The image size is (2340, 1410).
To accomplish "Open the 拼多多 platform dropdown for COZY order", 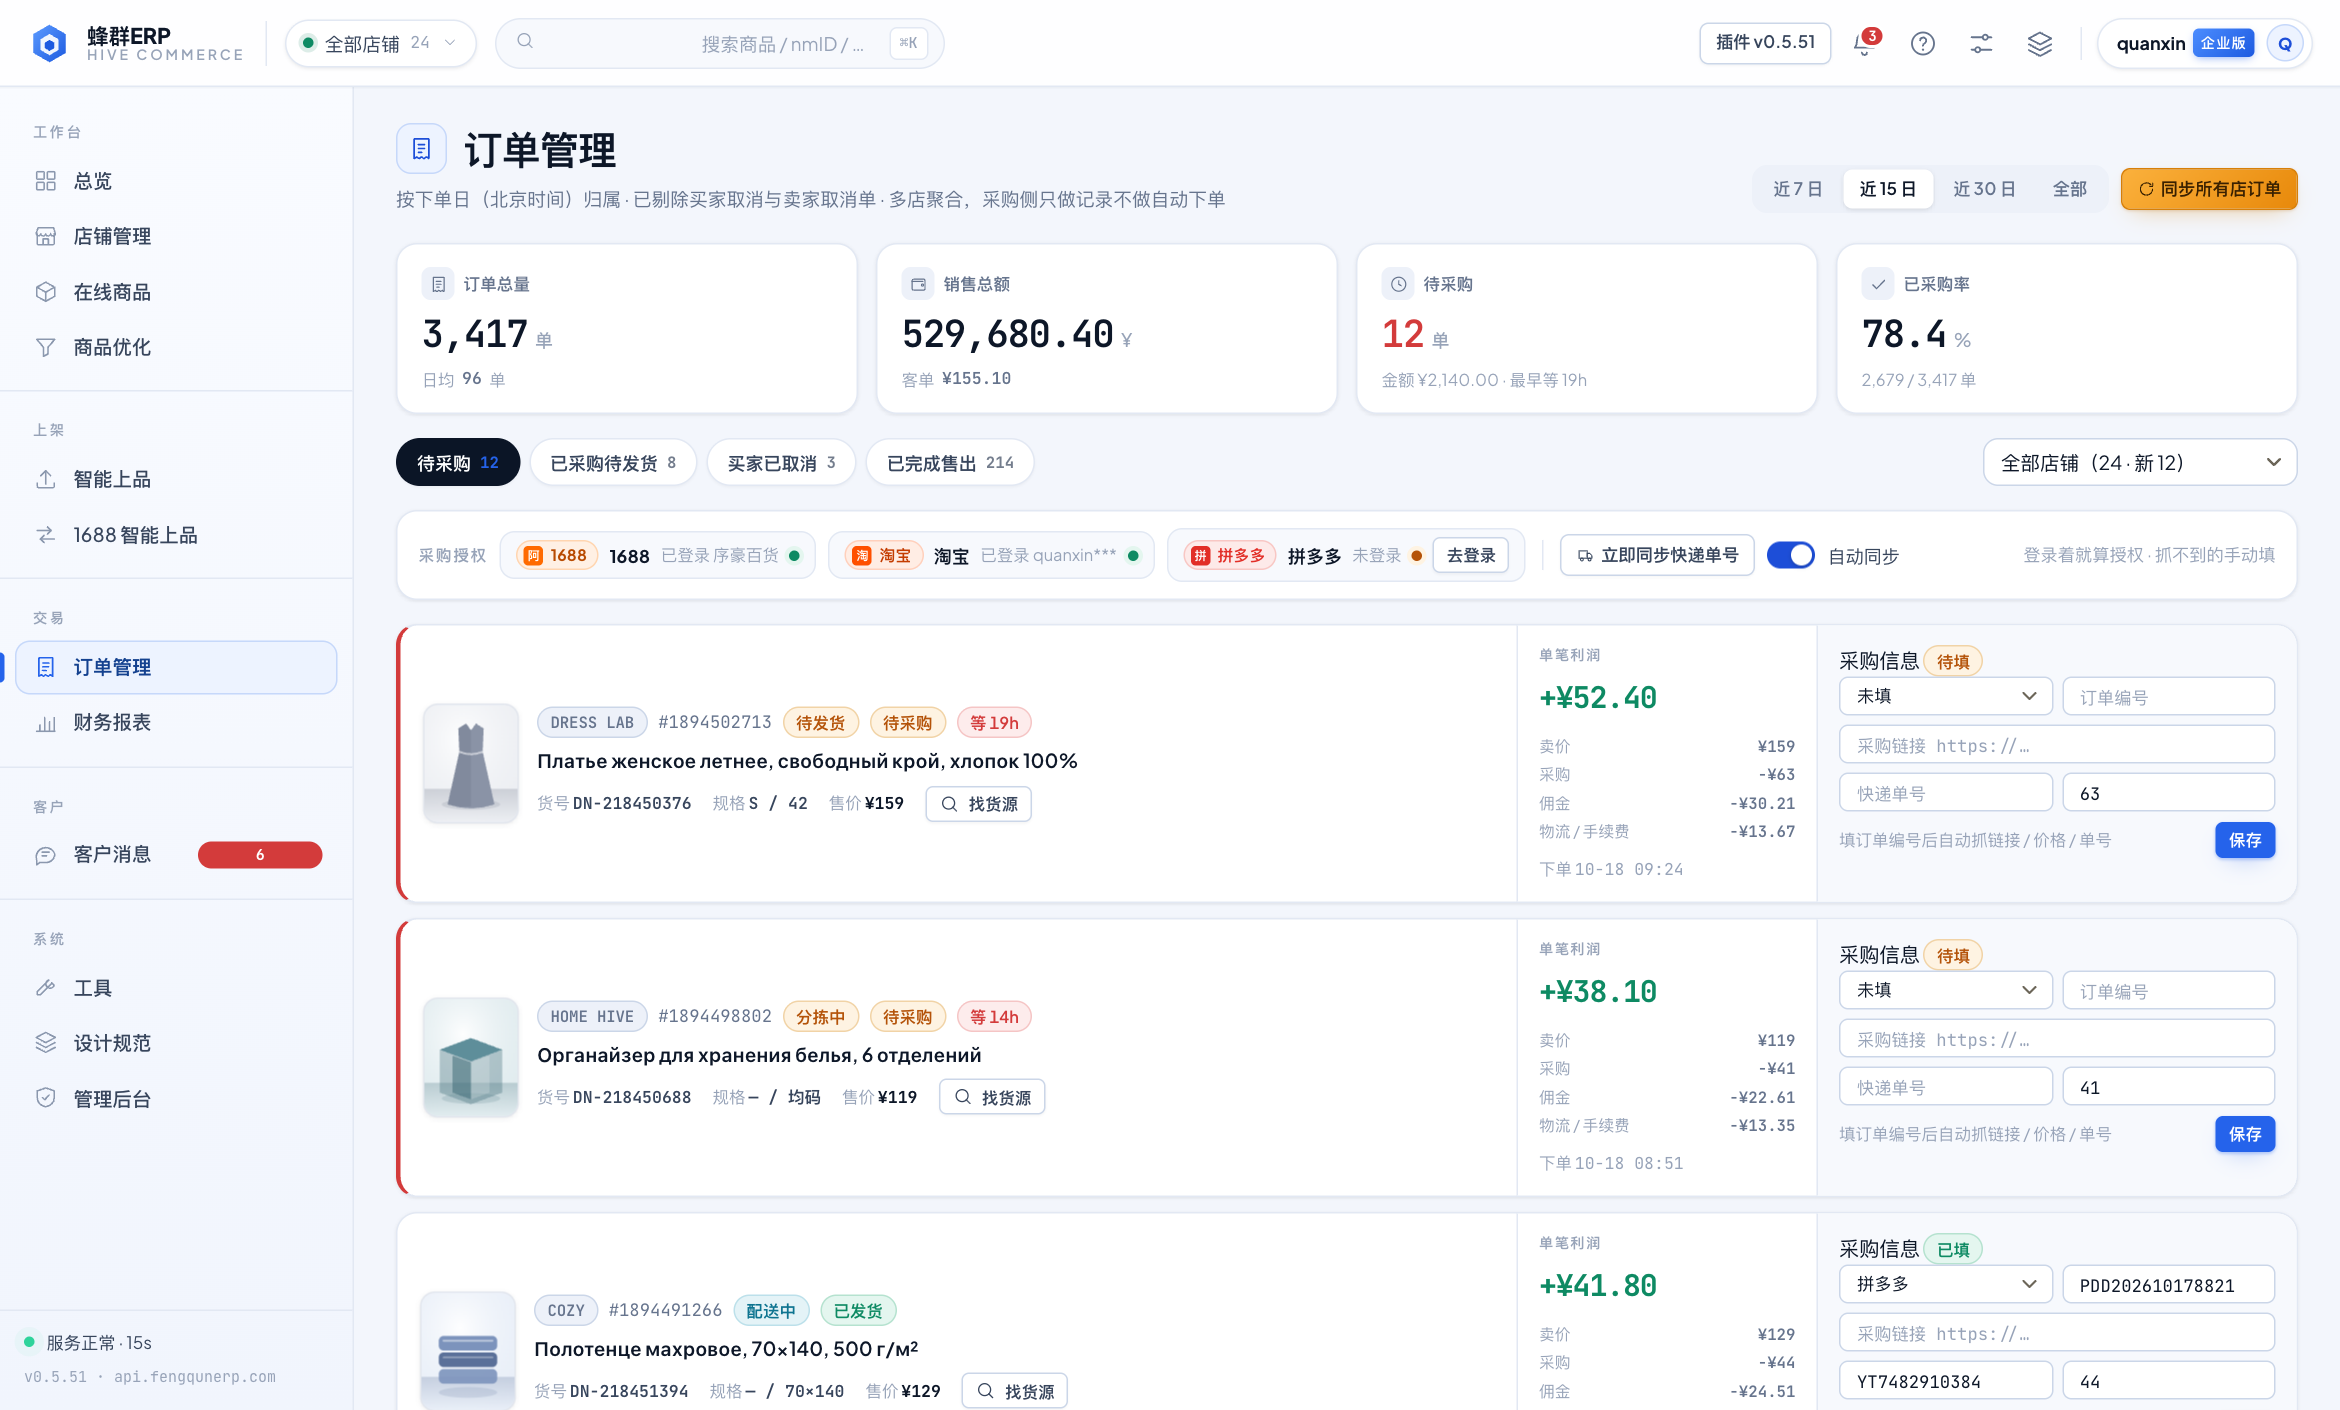I will click(1945, 1284).
